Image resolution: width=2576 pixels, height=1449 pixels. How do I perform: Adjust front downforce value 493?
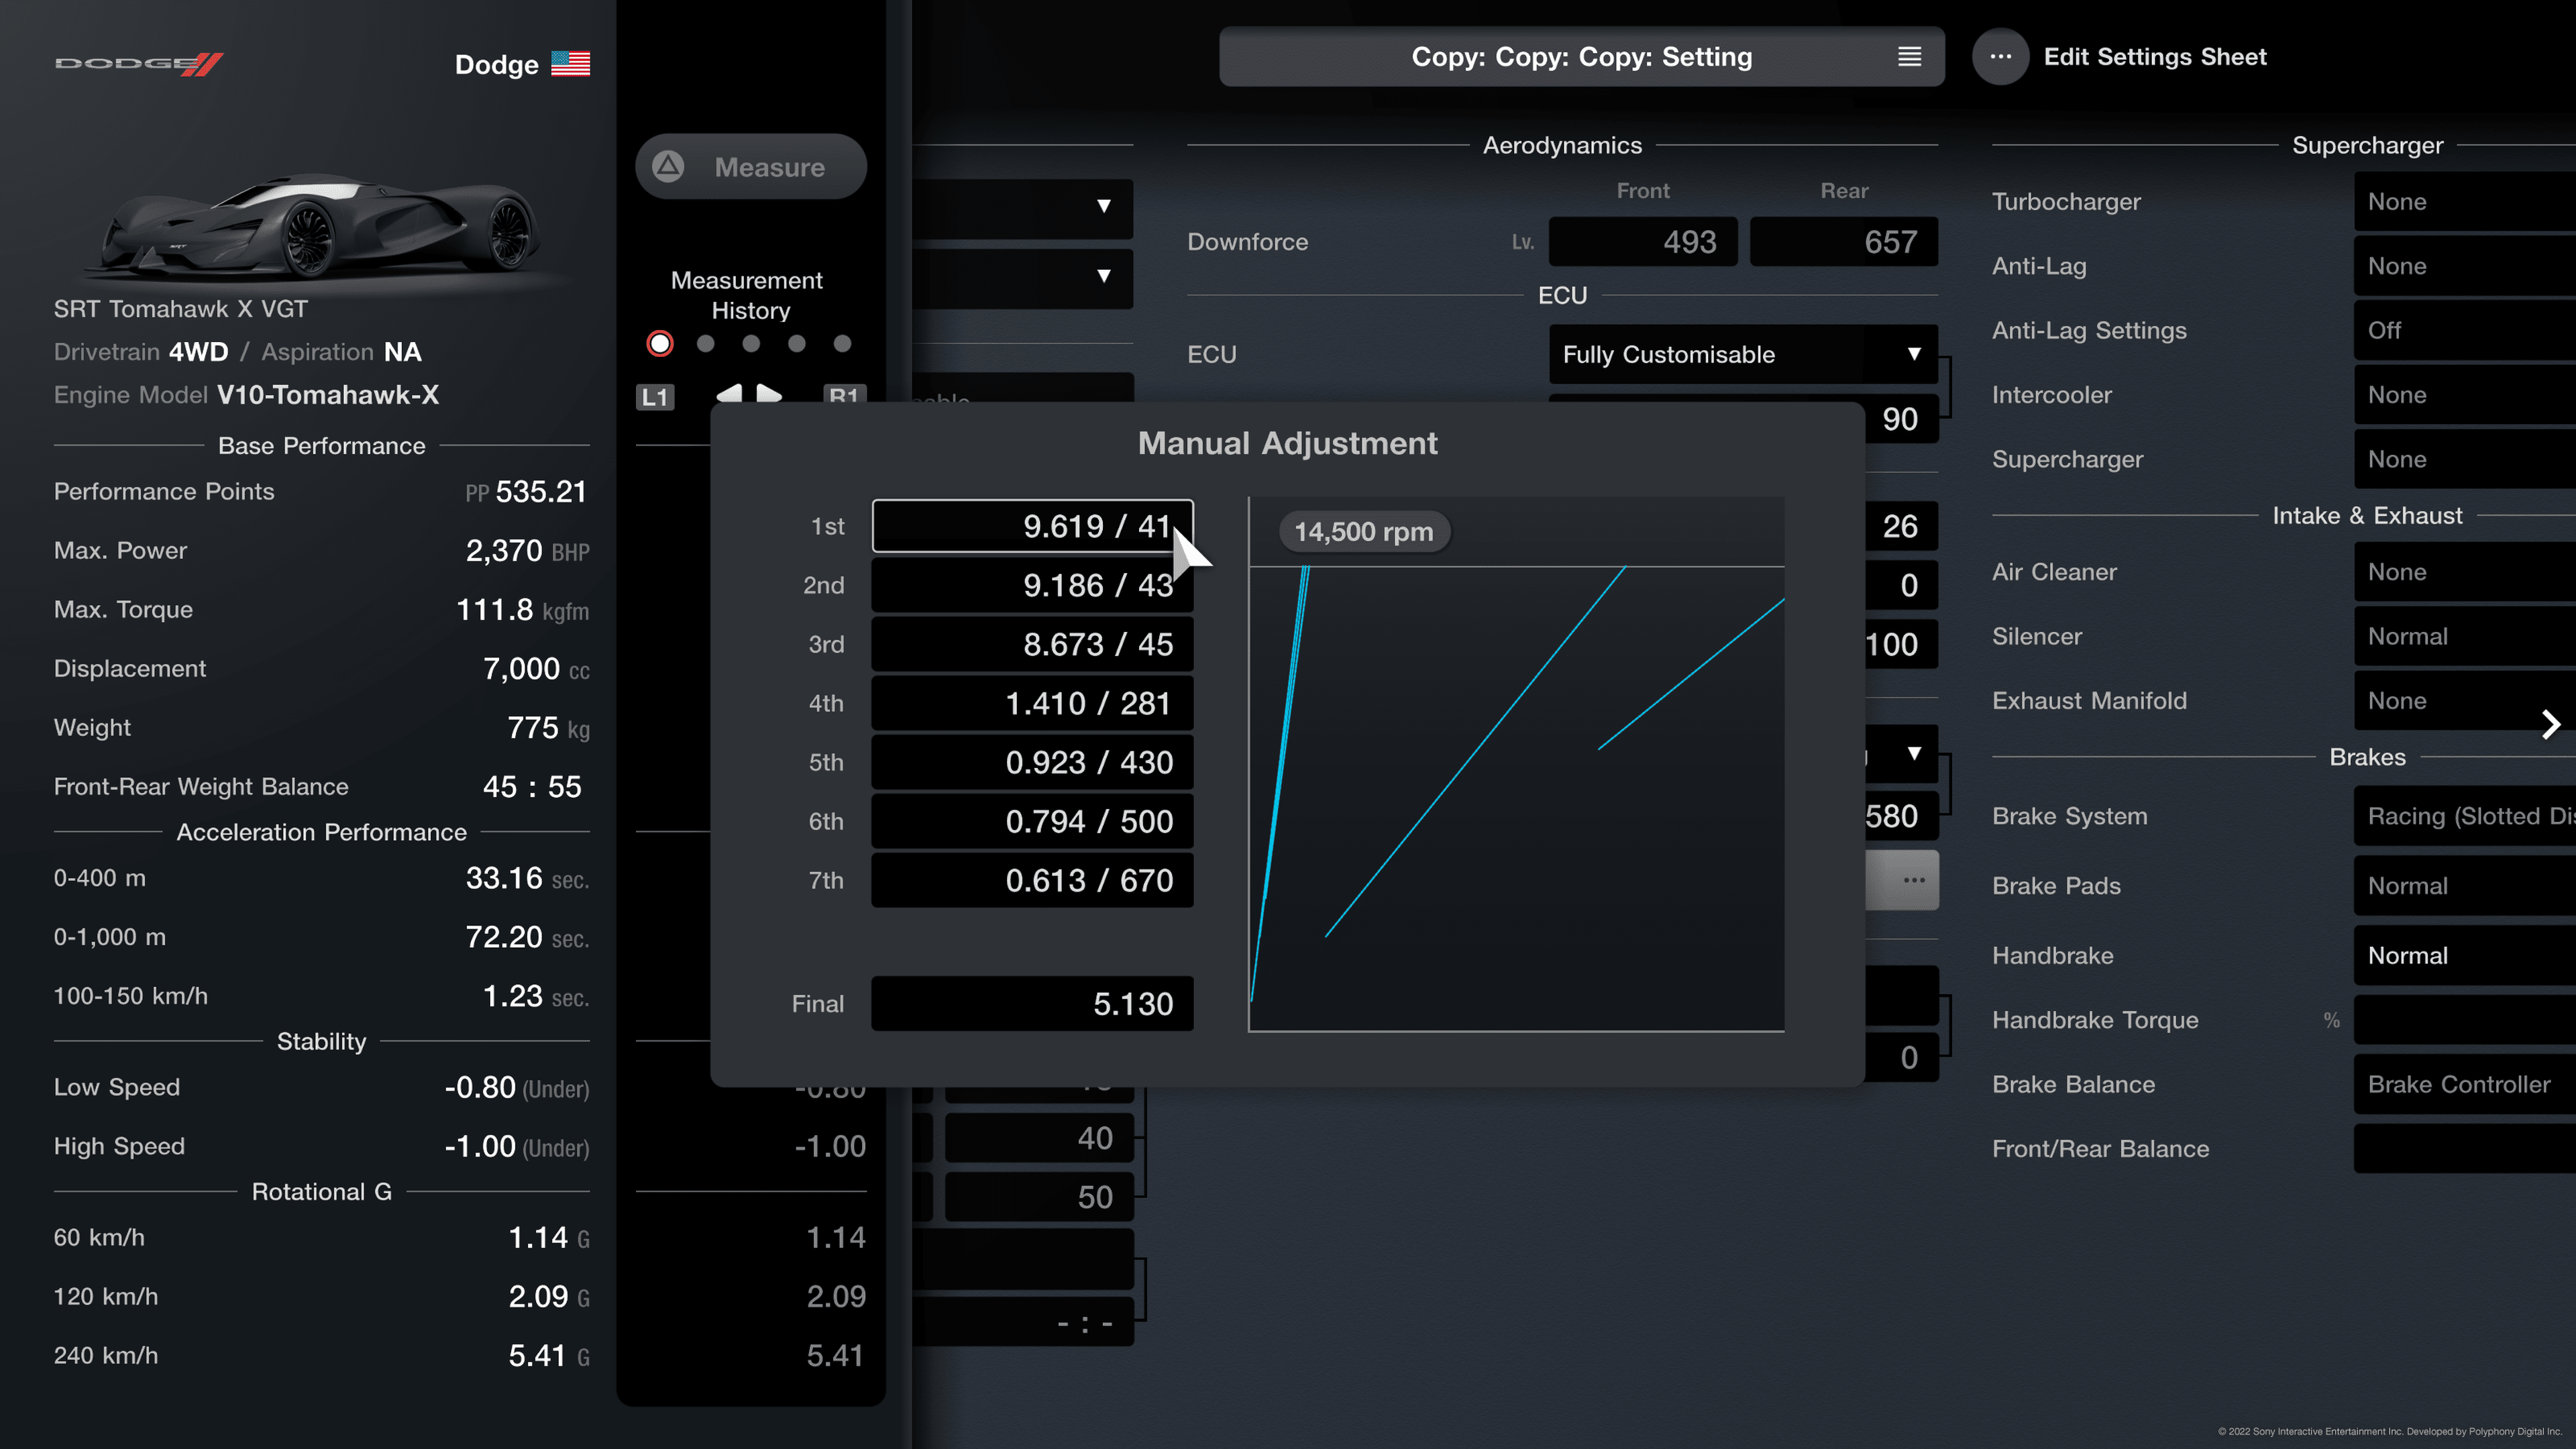[1643, 242]
